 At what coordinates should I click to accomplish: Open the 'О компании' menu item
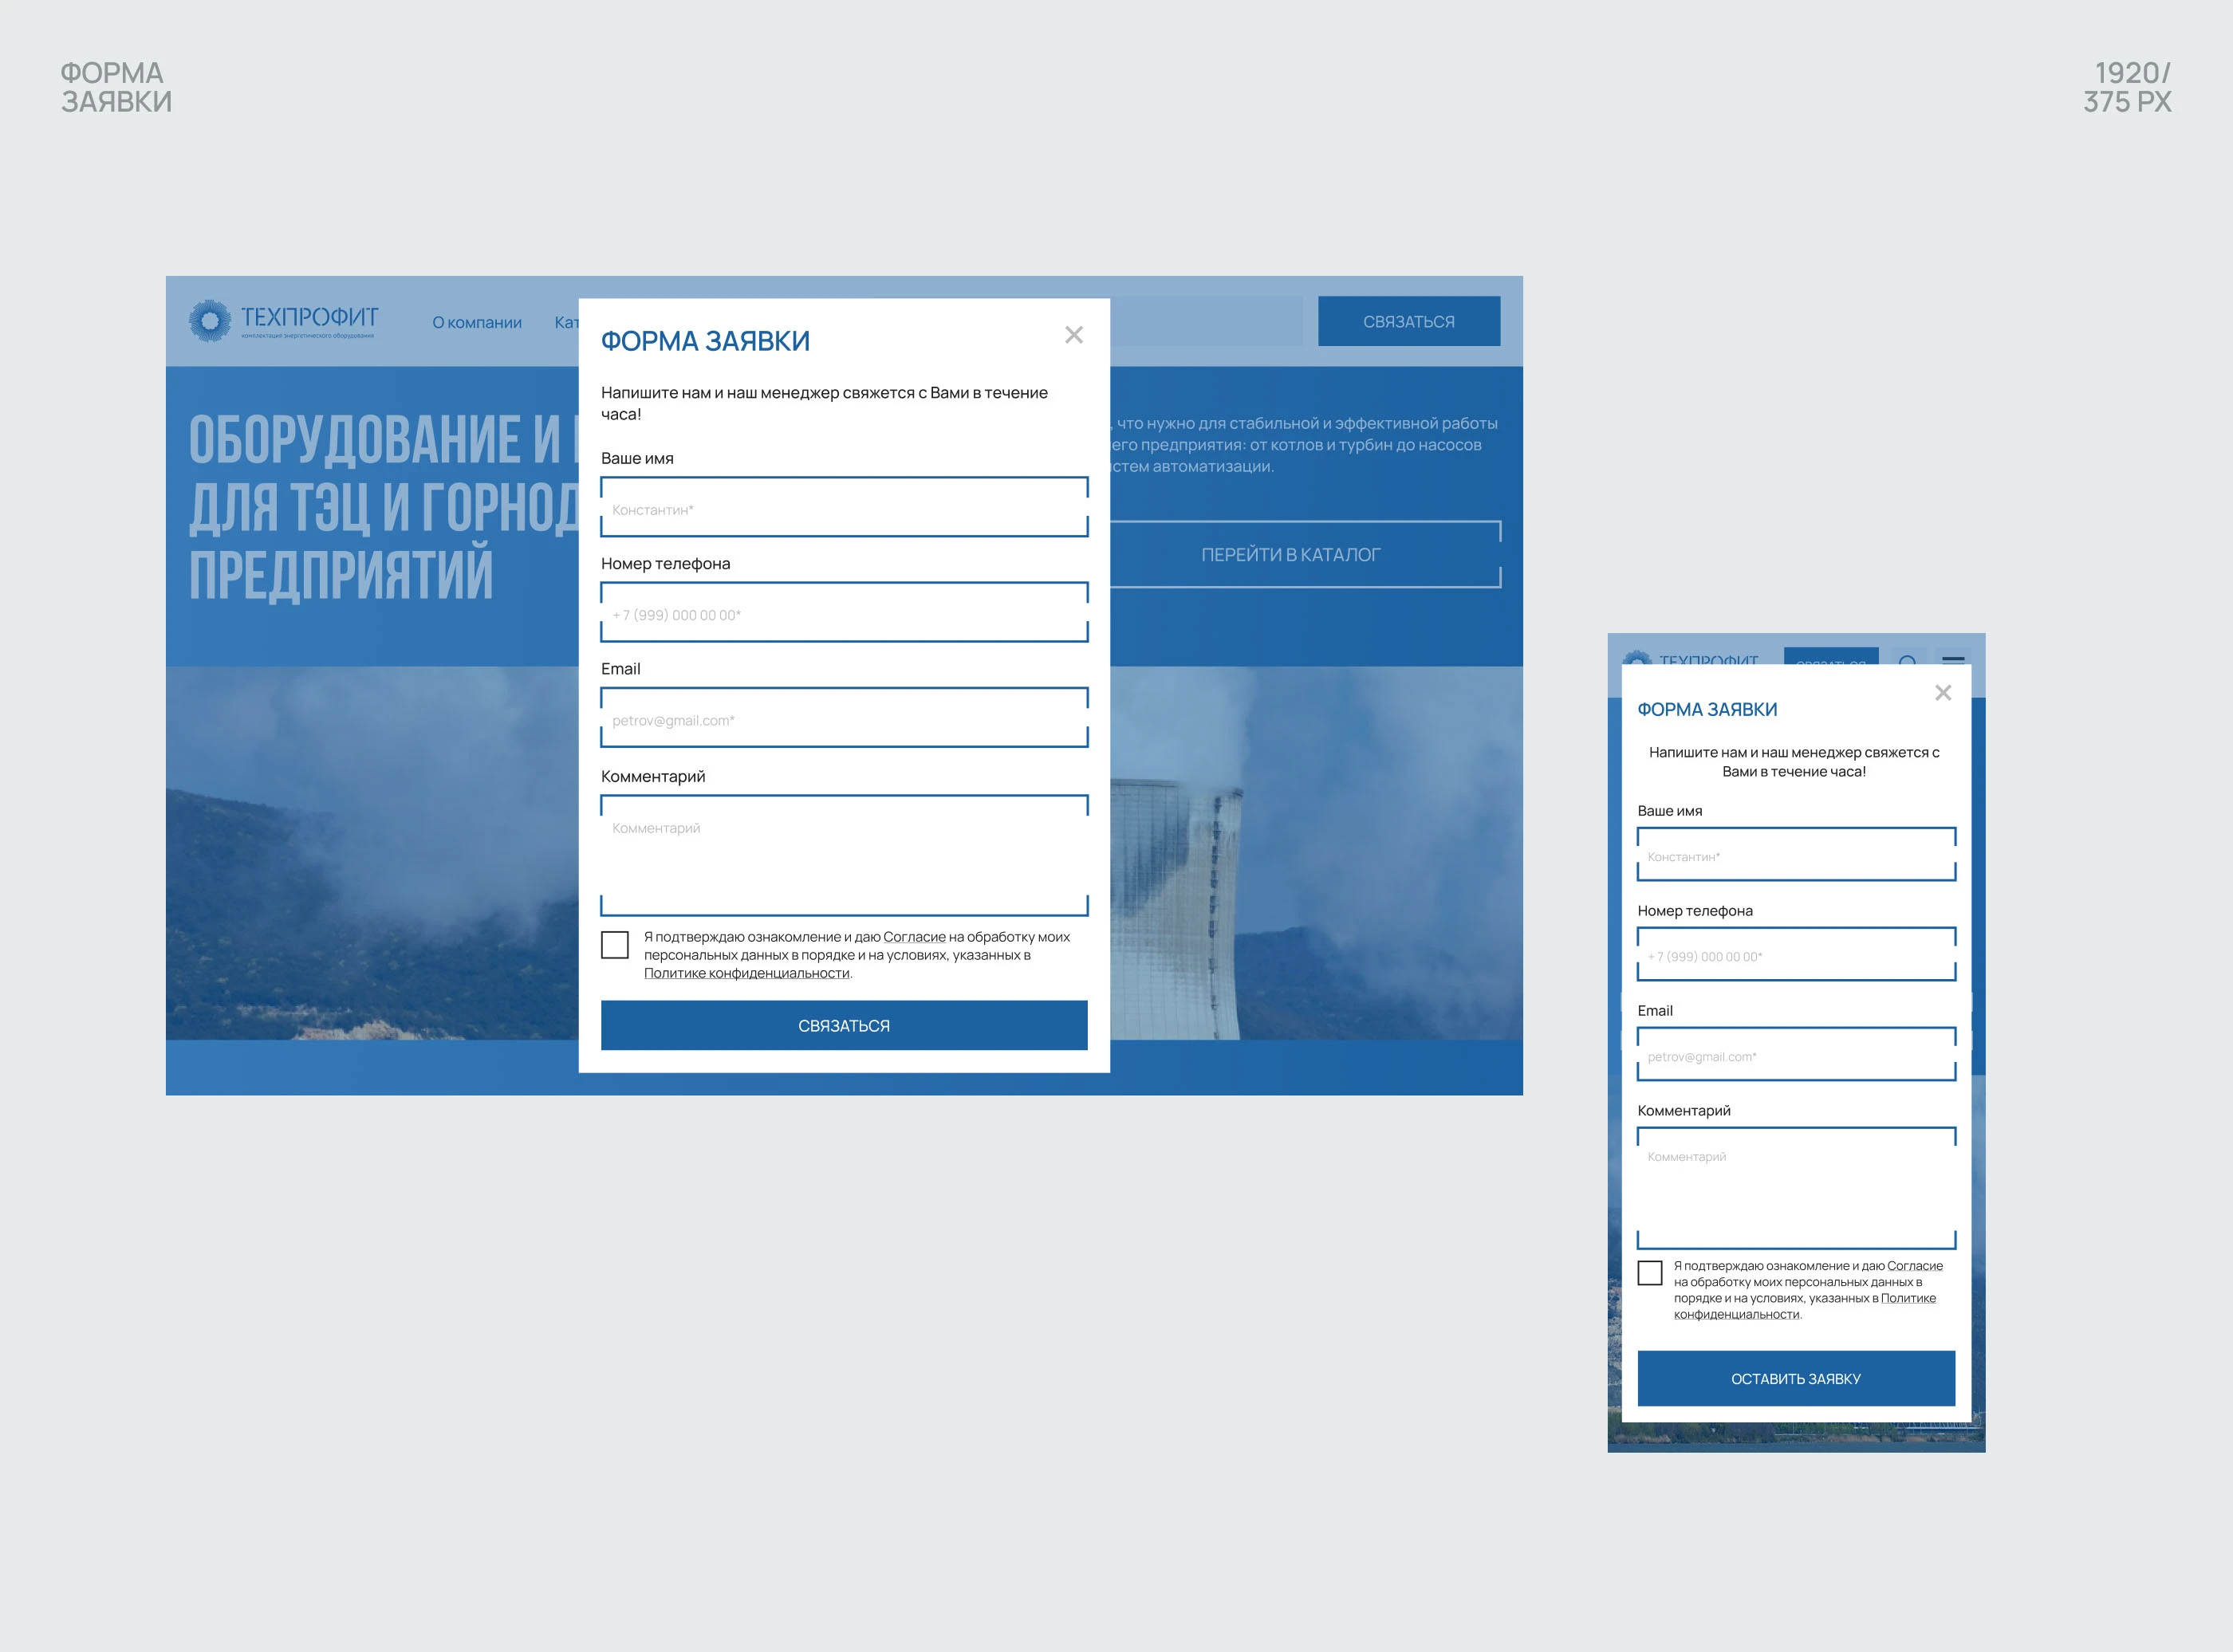477,322
